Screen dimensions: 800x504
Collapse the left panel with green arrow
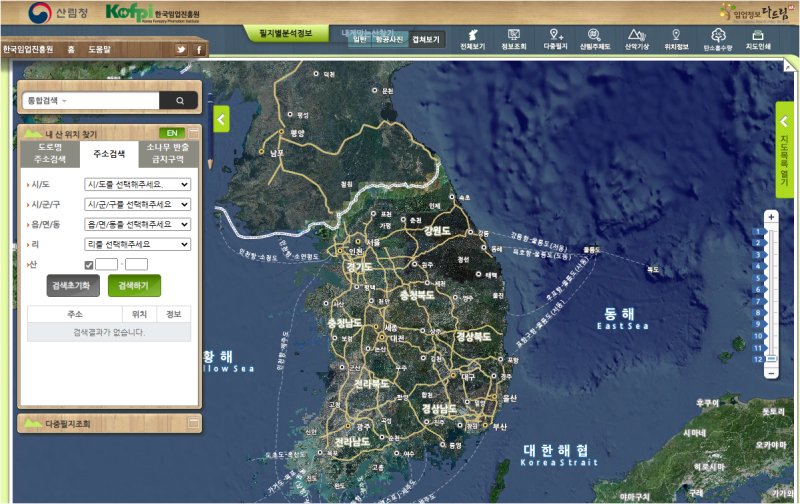click(221, 119)
